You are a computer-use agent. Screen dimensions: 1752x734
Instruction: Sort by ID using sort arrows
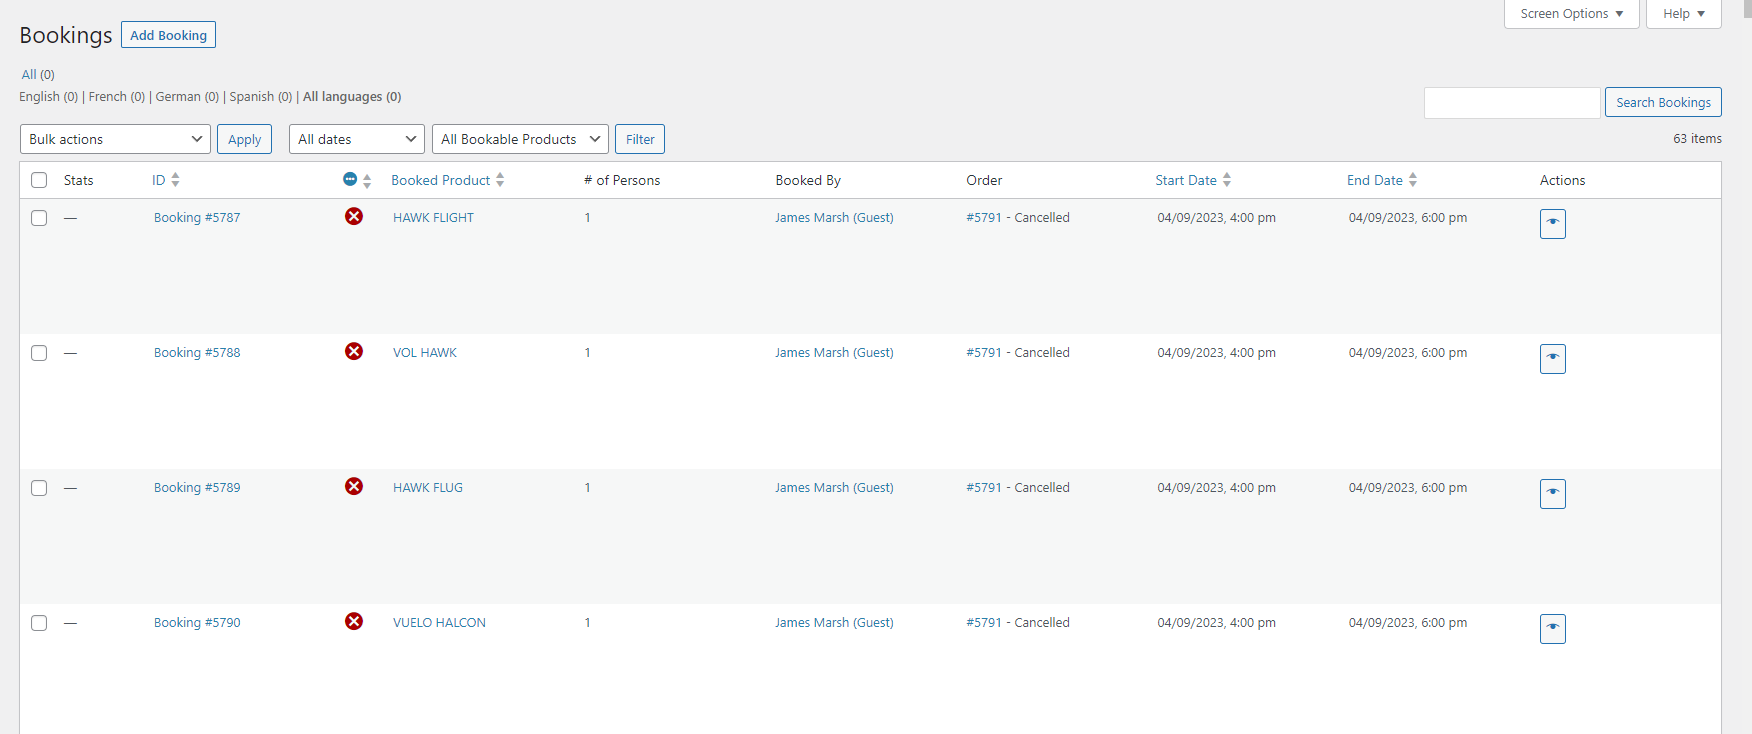(x=176, y=180)
